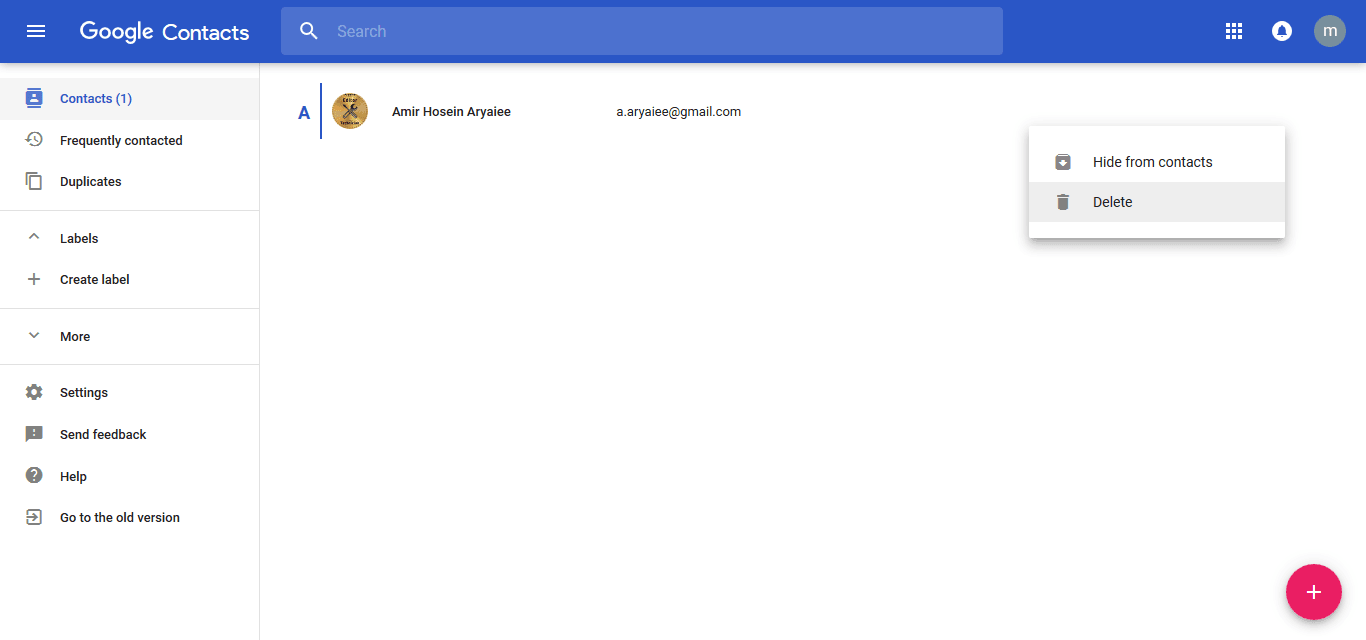The height and width of the screenshot is (640, 1366).
Task: Choose Delete from the context menu
Action: (1112, 202)
